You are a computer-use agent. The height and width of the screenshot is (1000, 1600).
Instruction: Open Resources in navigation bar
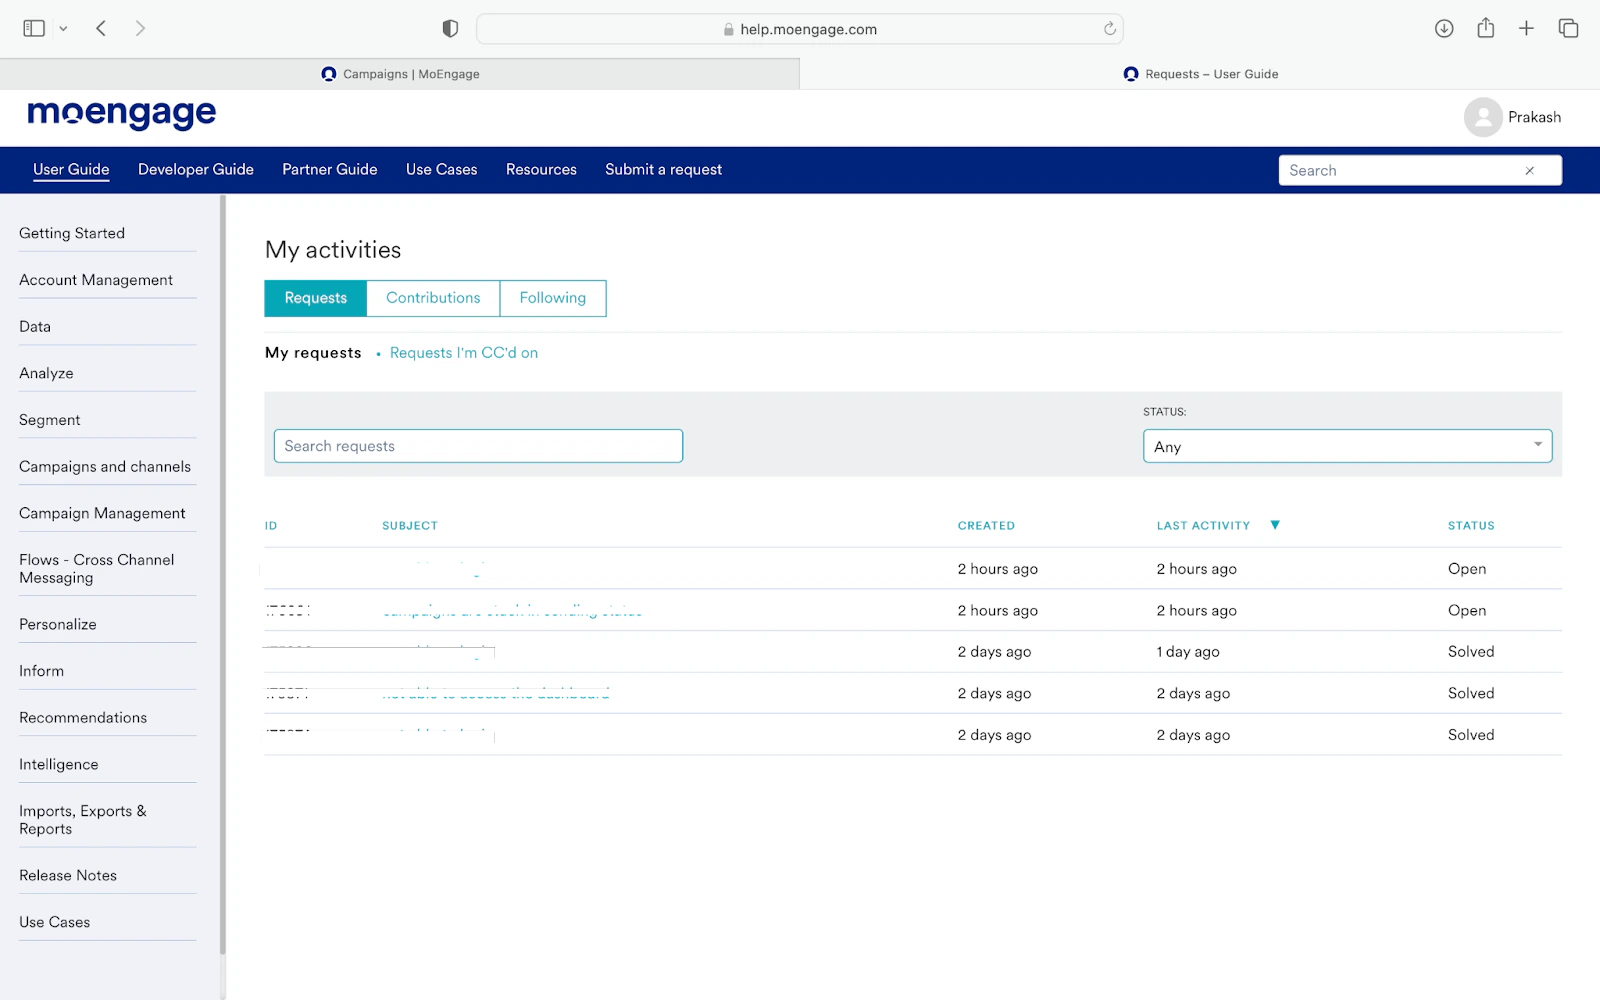point(541,170)
